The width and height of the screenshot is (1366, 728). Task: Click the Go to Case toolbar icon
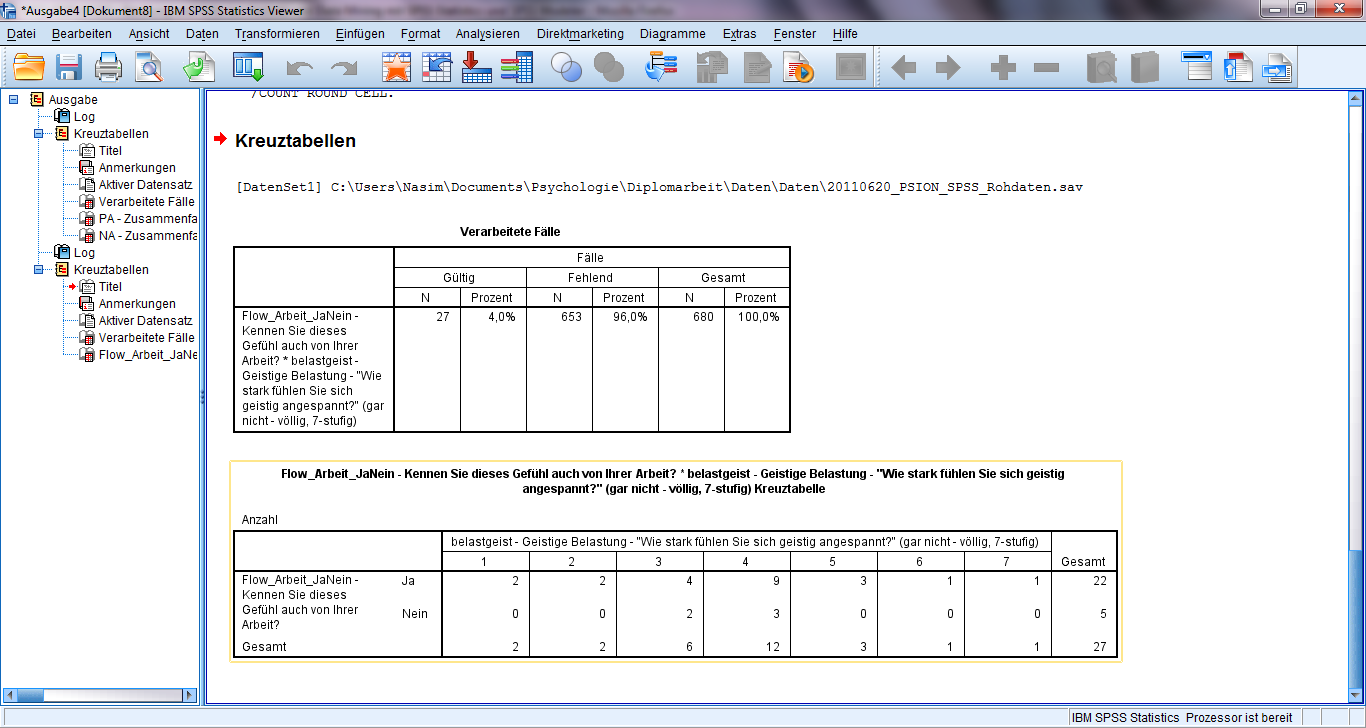(x=437, y=67)
